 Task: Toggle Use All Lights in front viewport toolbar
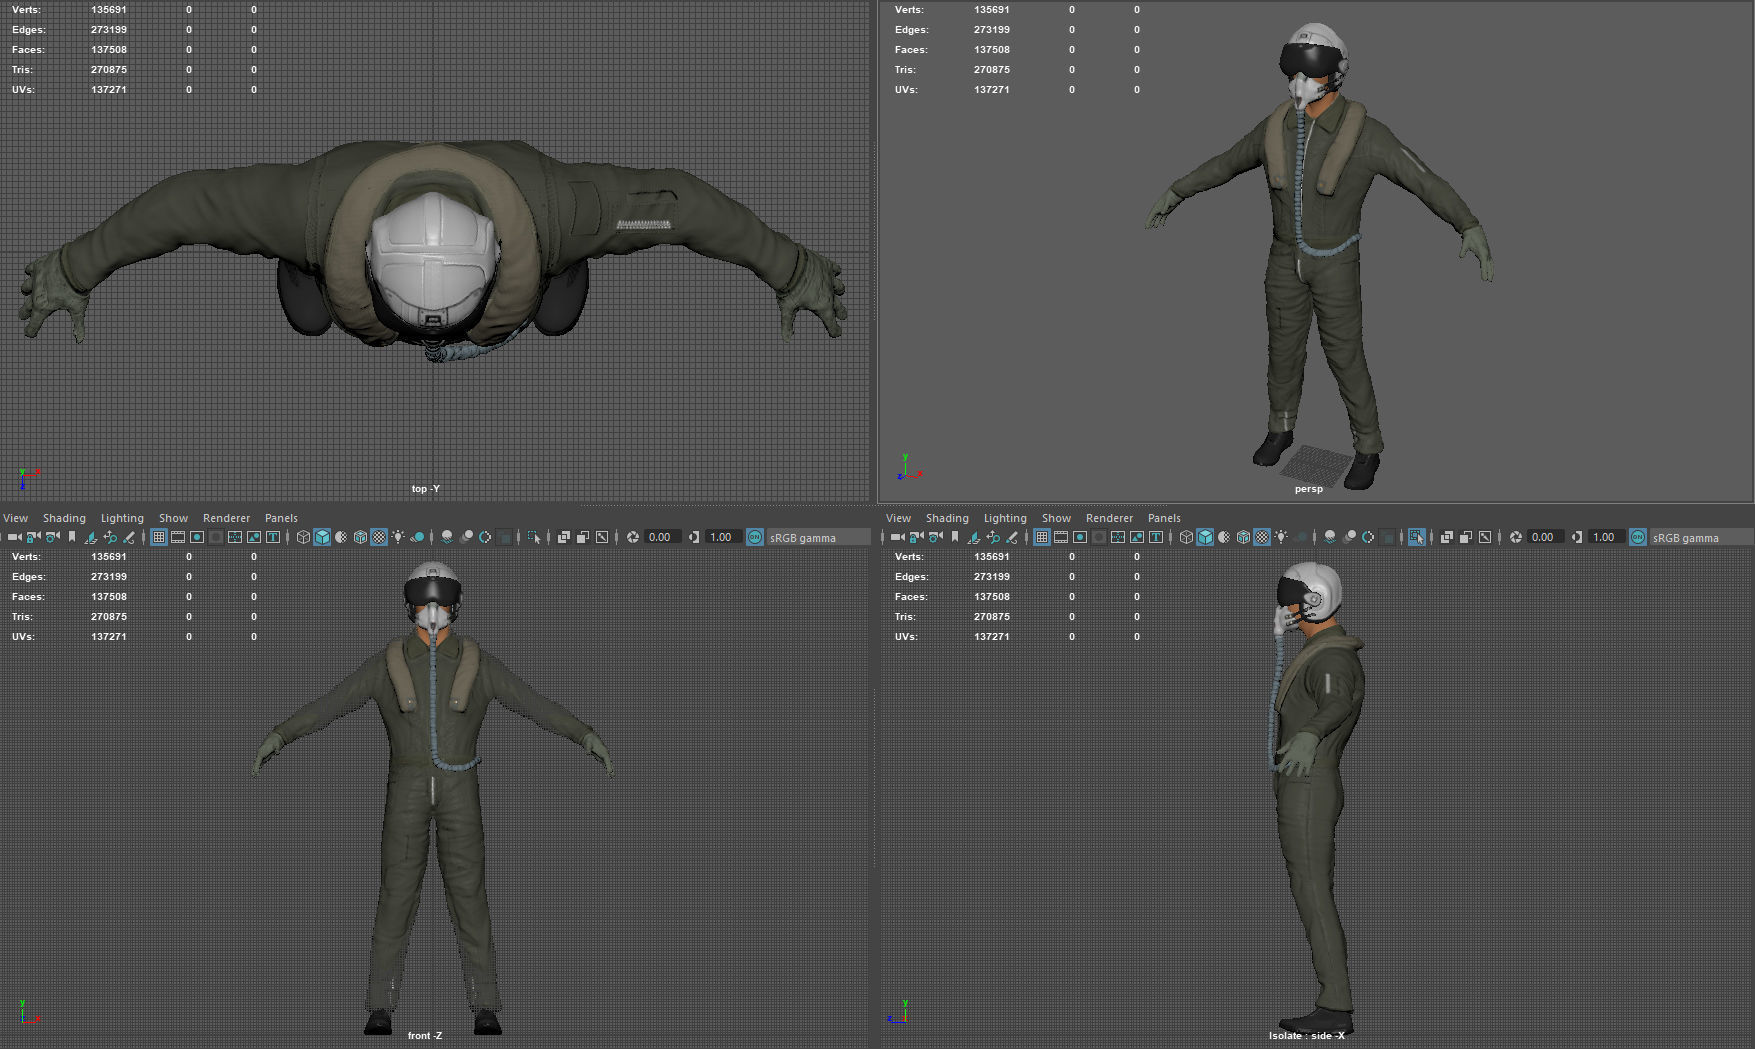click(x=398, y=537)
